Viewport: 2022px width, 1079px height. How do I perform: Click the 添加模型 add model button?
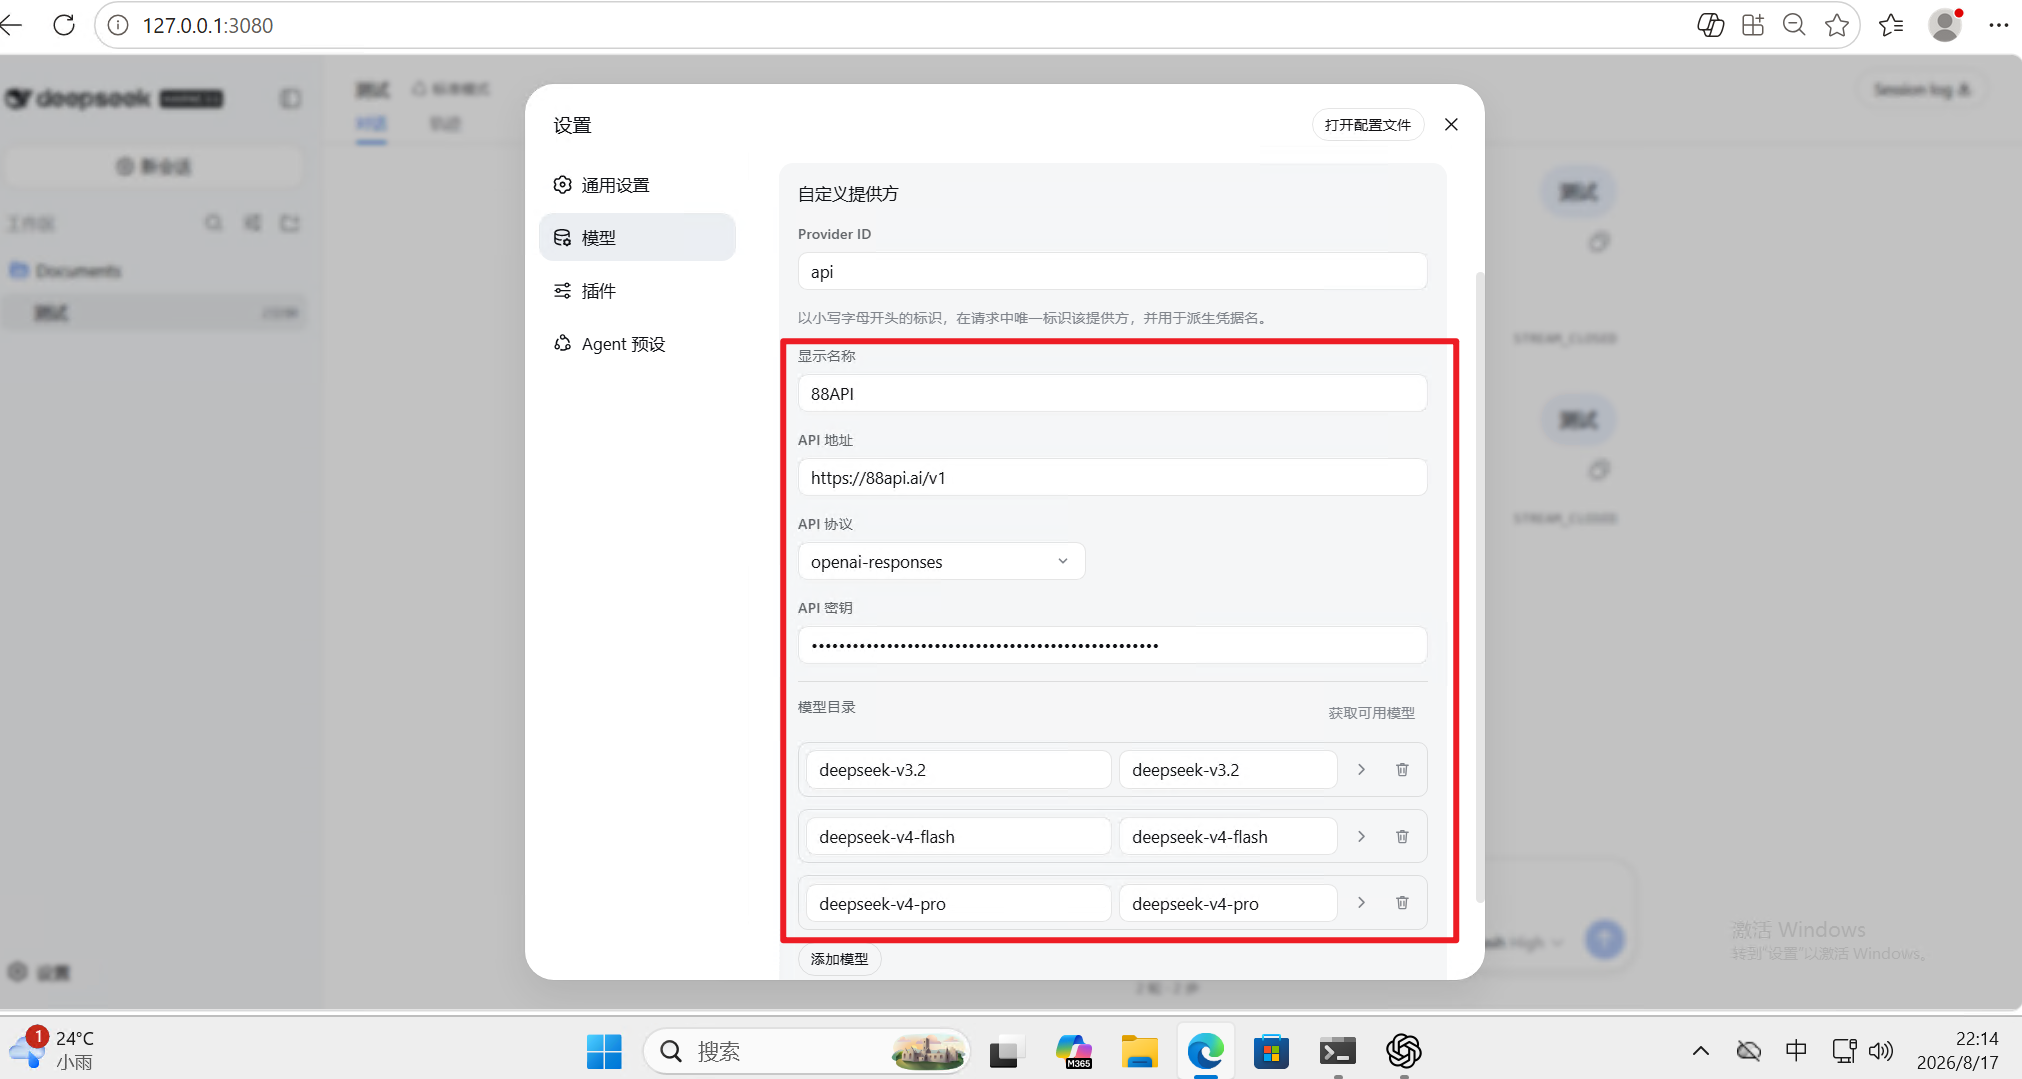pos(839,959)
